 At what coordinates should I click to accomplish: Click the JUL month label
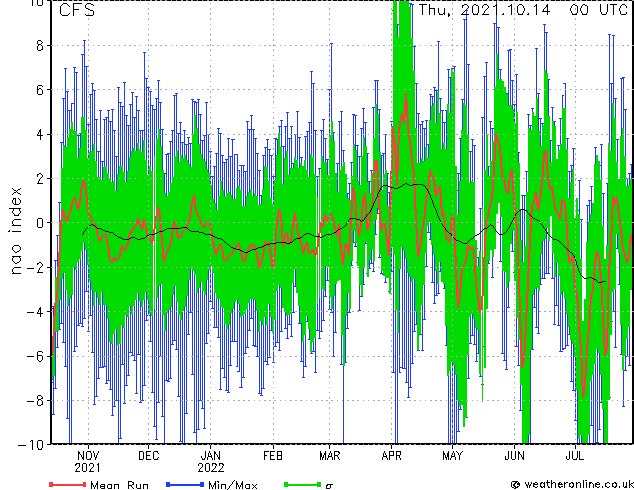point(575,456)
